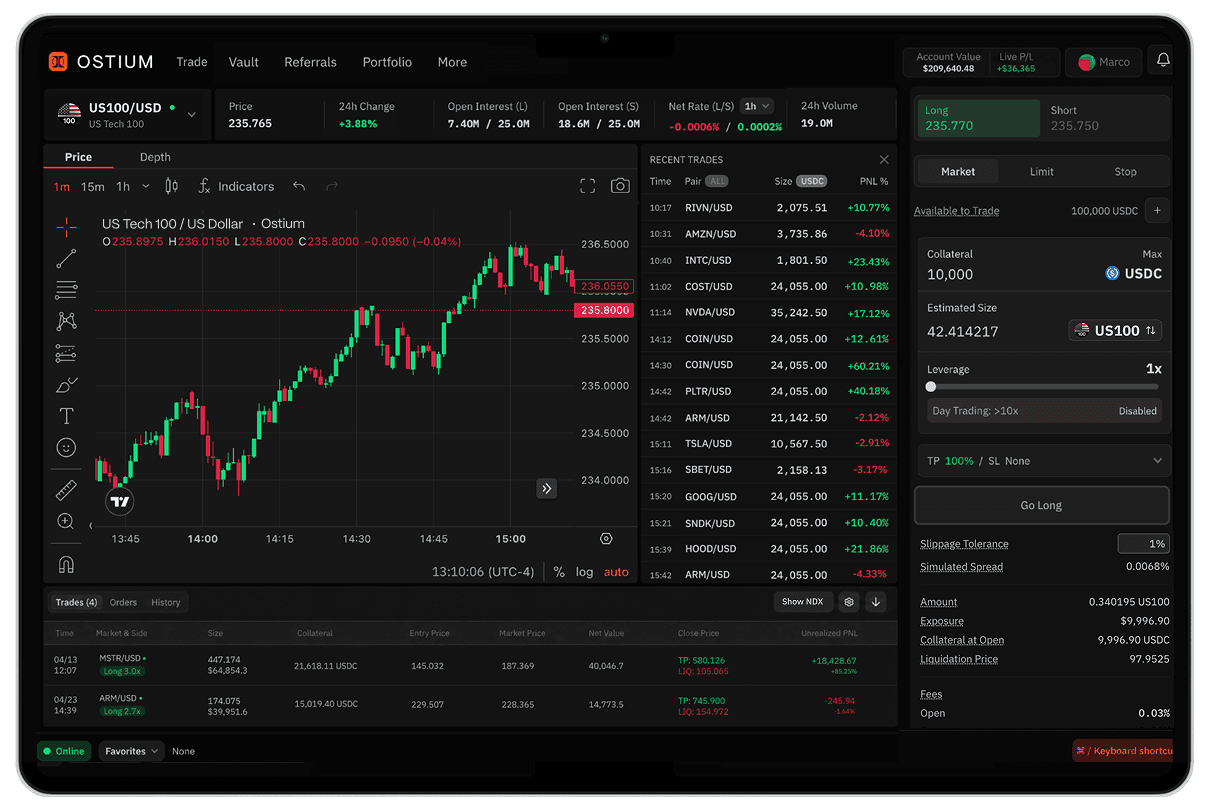Take a chart snapshot with camera icon
1210x810 pixels.
620,186
